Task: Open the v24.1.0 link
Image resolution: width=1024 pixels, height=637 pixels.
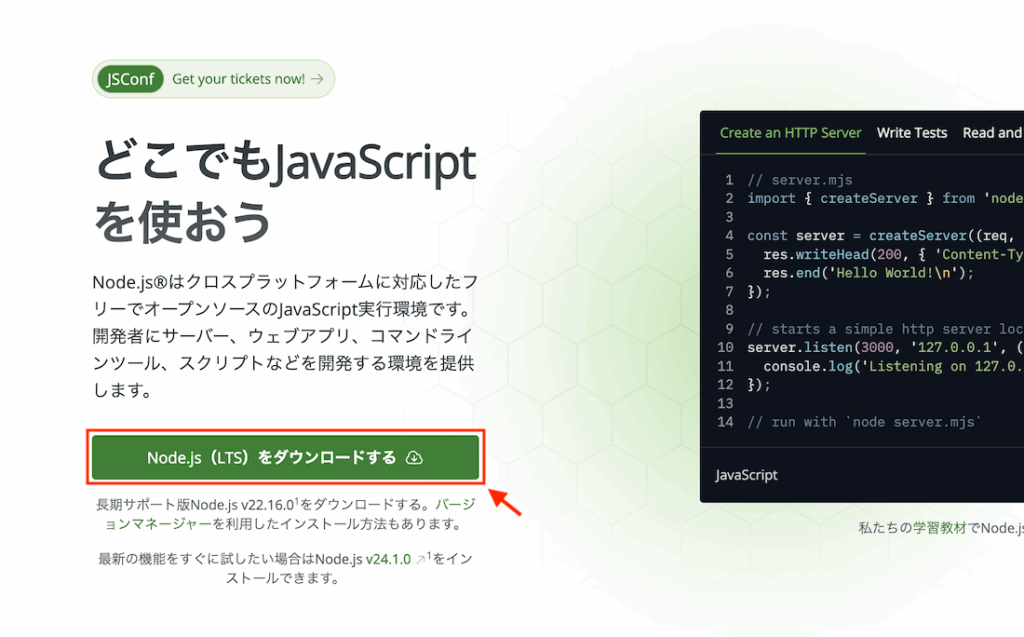Action: (x=388, y=559)
